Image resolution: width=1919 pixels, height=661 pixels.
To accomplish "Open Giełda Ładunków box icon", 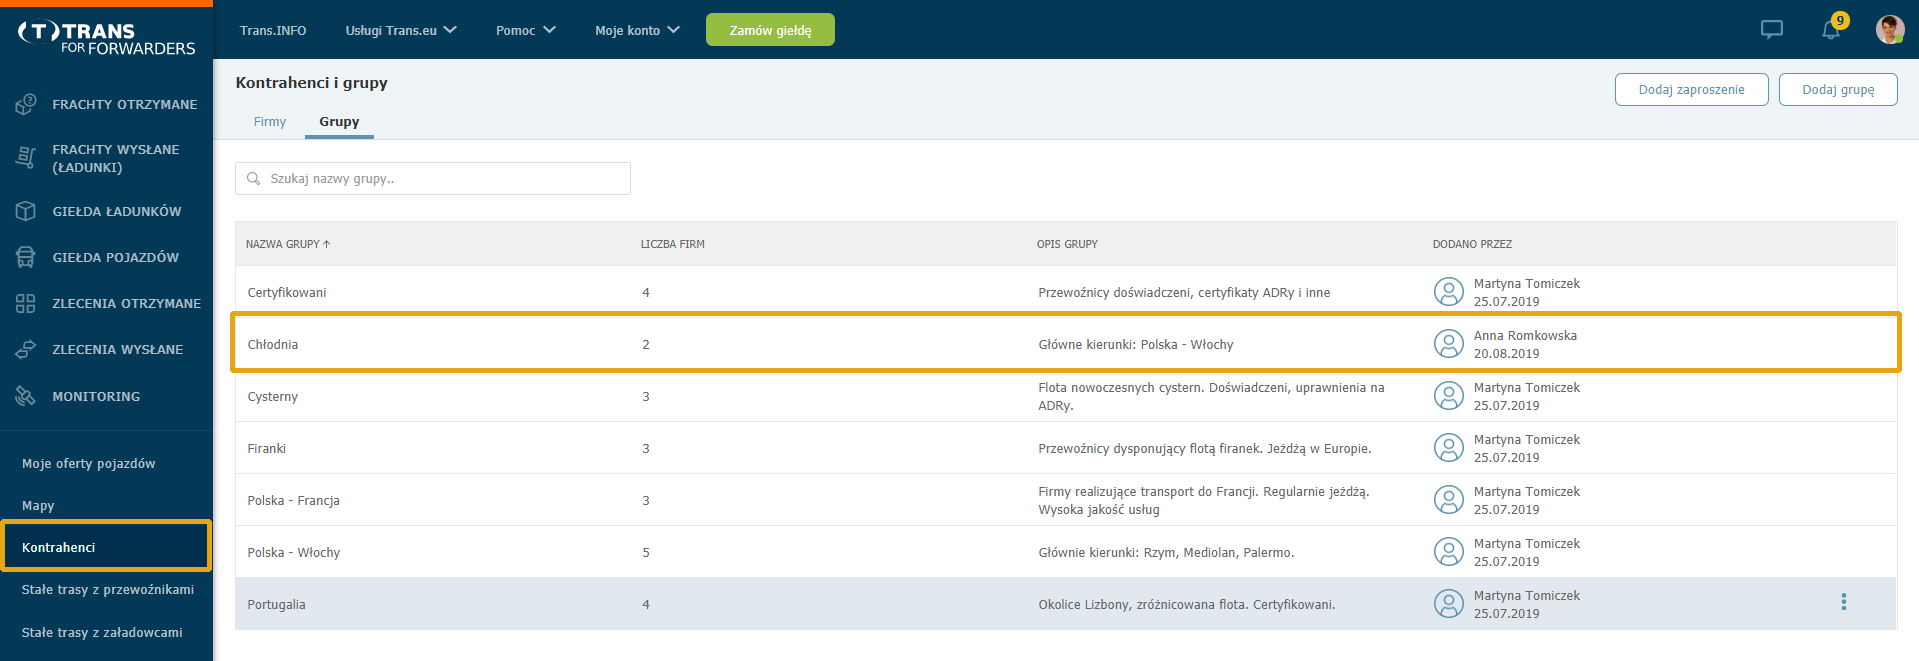I will point(26,211).
